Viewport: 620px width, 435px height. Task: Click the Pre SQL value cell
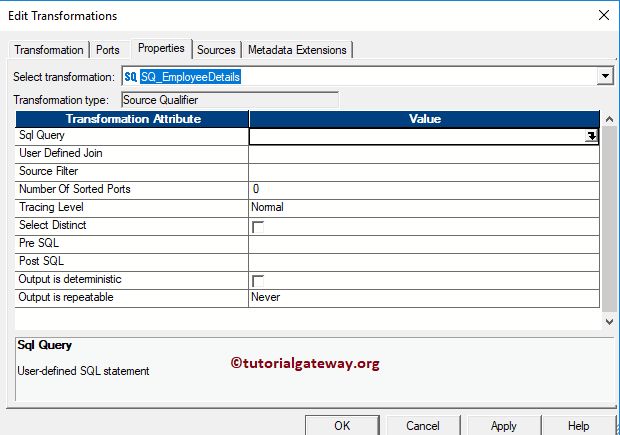click(424, 244)
